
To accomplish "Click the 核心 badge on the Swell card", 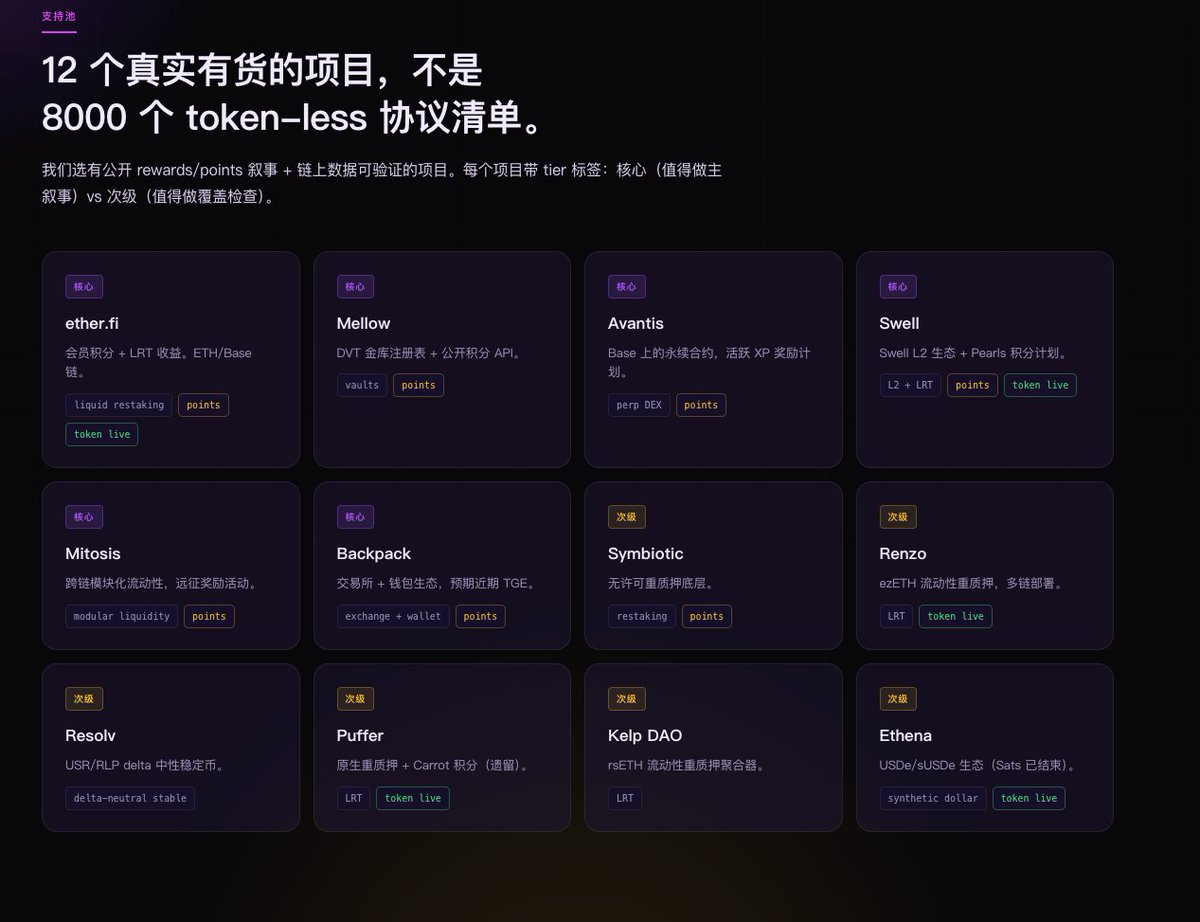I will click(x=898, y=287).
